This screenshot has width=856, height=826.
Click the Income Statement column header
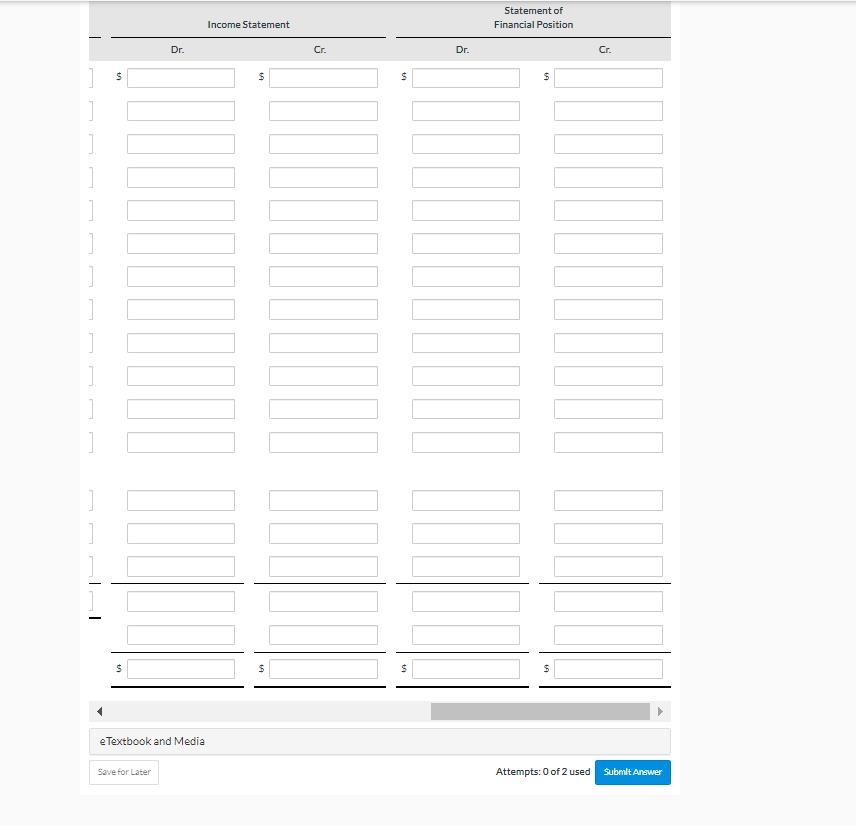(248, 24)
